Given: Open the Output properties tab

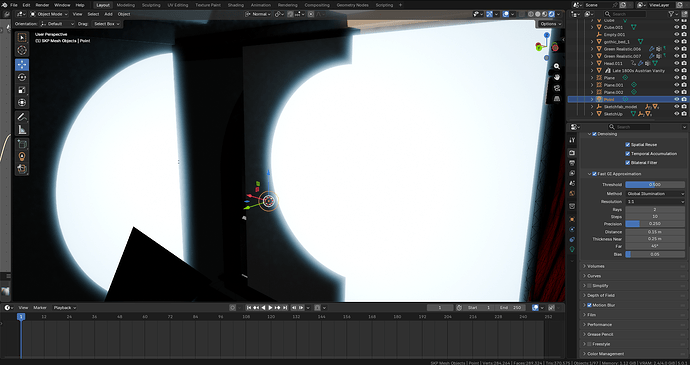Looking at the screenshot, I should pyautogui.click(x=572, y=163).
